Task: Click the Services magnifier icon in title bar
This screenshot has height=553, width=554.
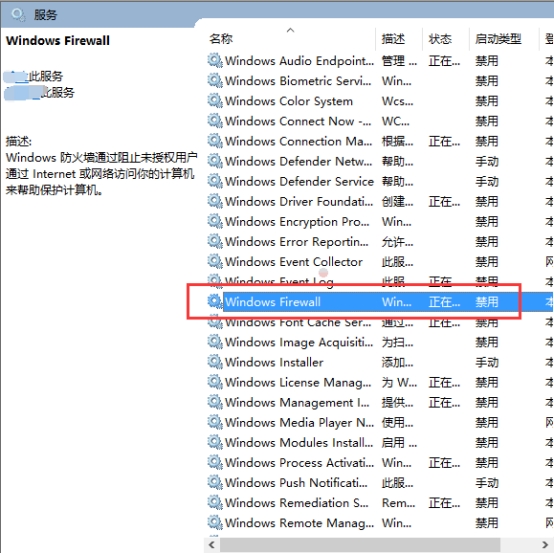Action: click(x=18, y=15)
